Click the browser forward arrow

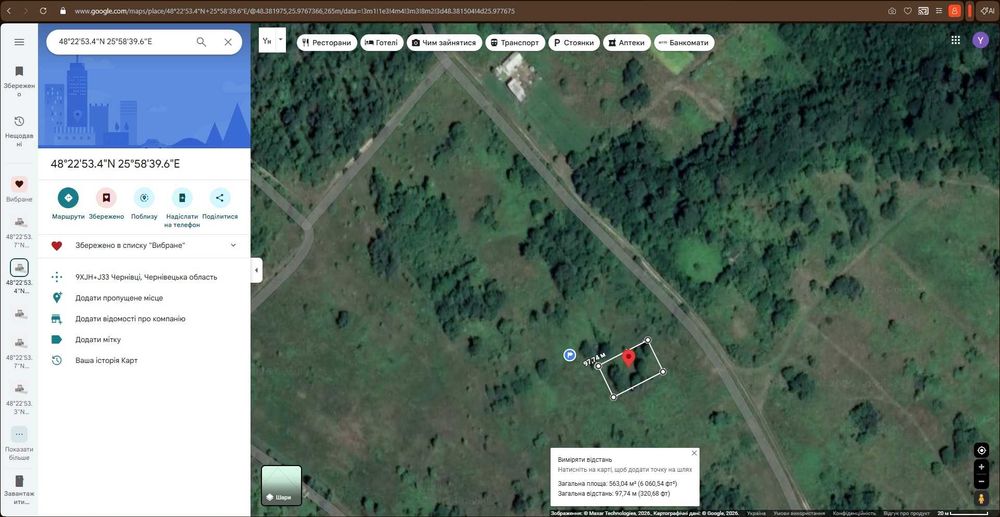(x=26, y=11)
